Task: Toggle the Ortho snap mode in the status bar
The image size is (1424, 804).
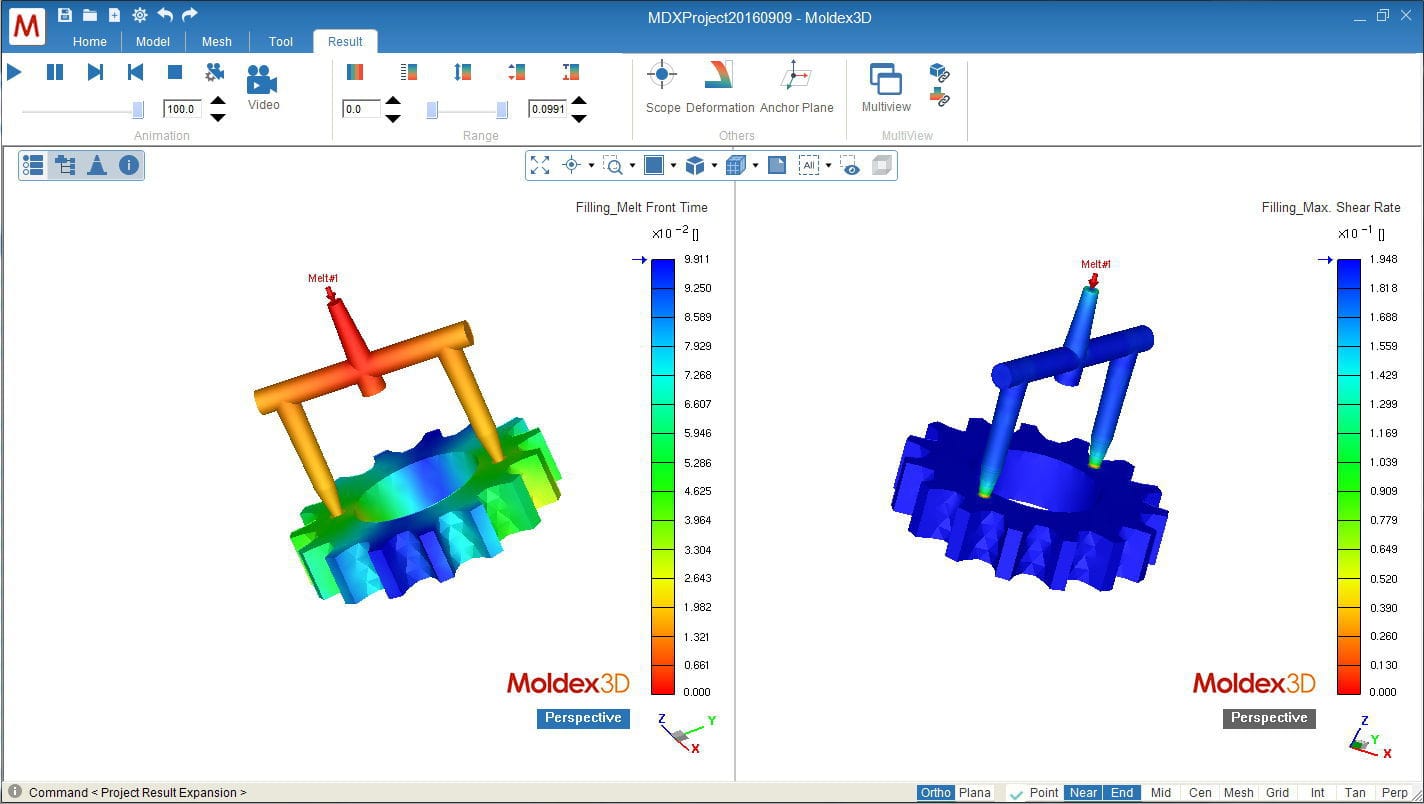Action: pyautogui.click(x=934, y=792)
